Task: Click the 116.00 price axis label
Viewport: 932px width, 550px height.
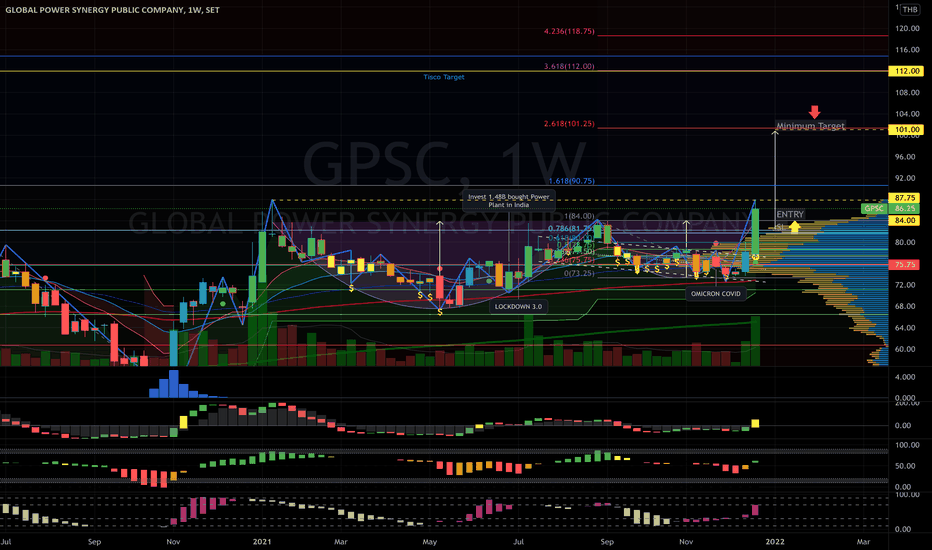Action: click(908, 50)
